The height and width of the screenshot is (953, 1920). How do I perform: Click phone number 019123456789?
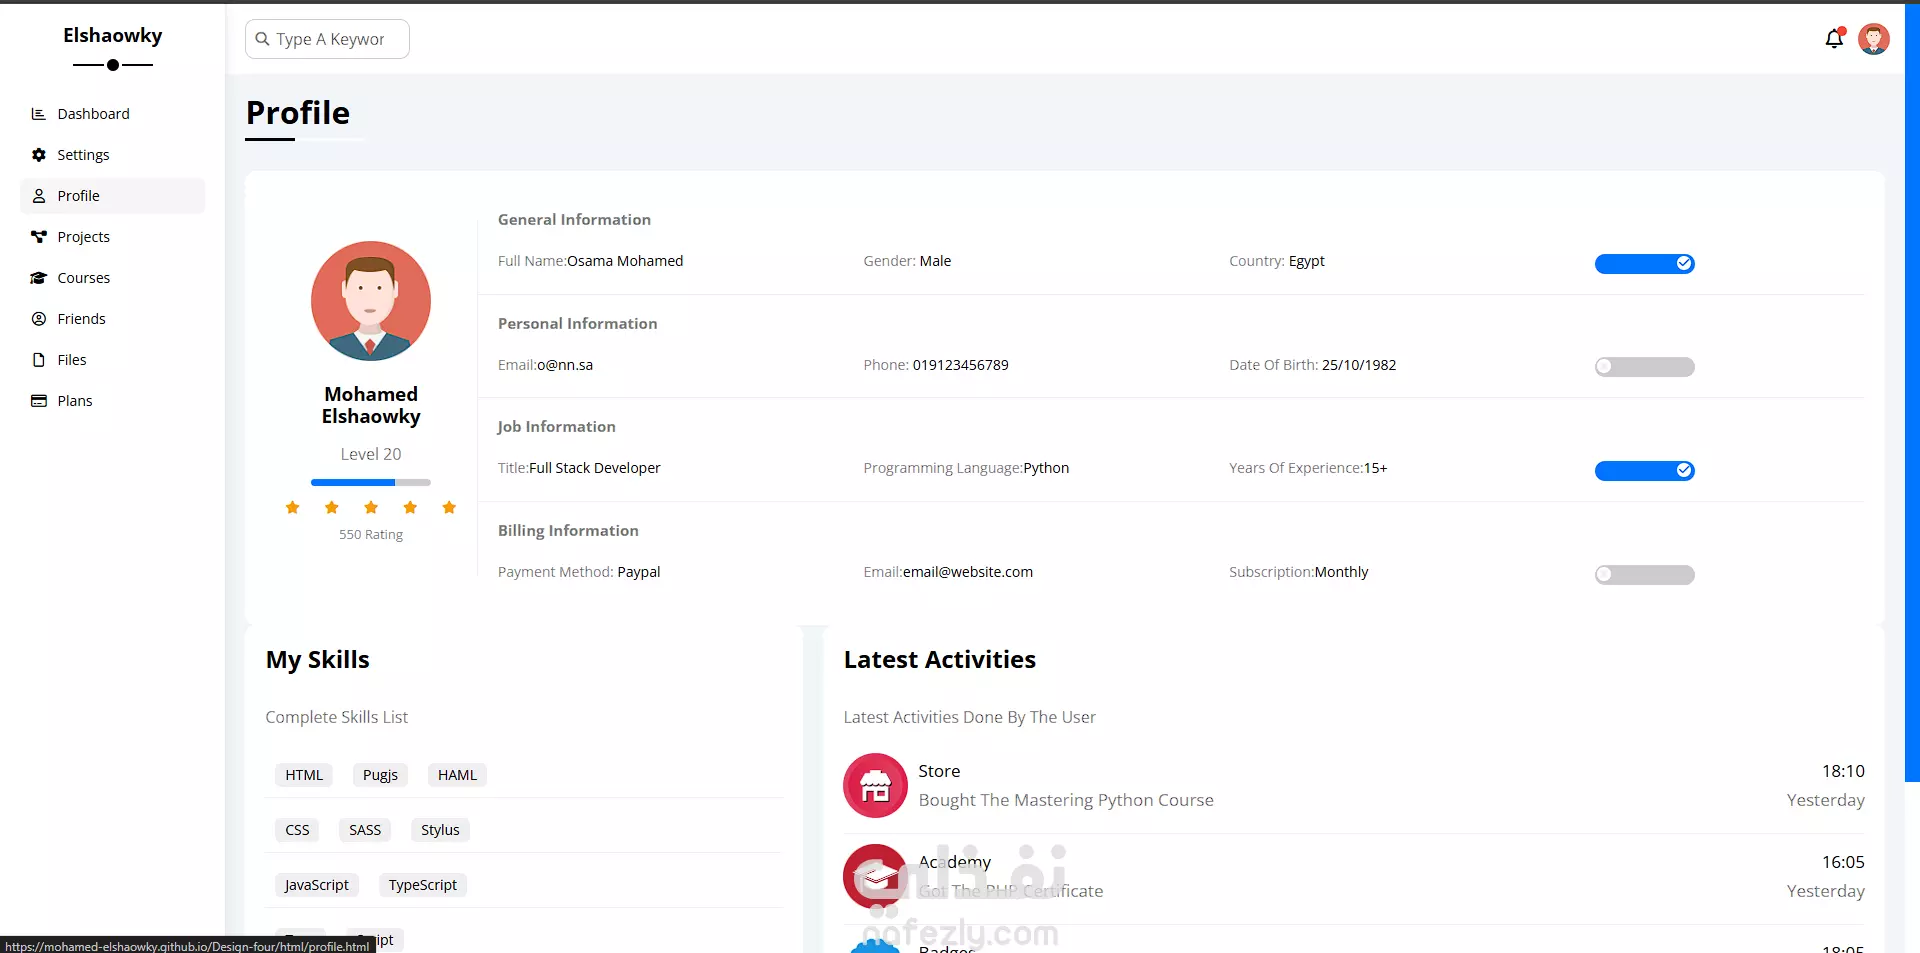(x=960, y=365)
